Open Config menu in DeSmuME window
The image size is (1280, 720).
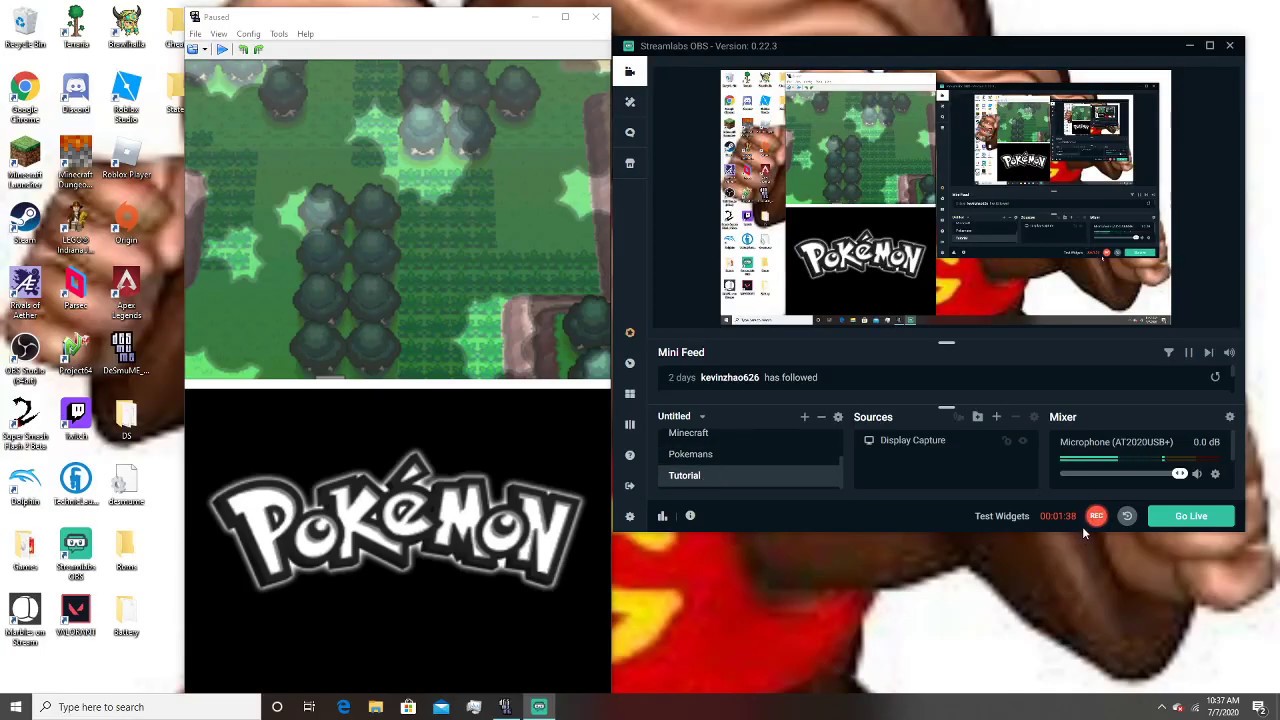pyautogui.click(x=248, y=34)
